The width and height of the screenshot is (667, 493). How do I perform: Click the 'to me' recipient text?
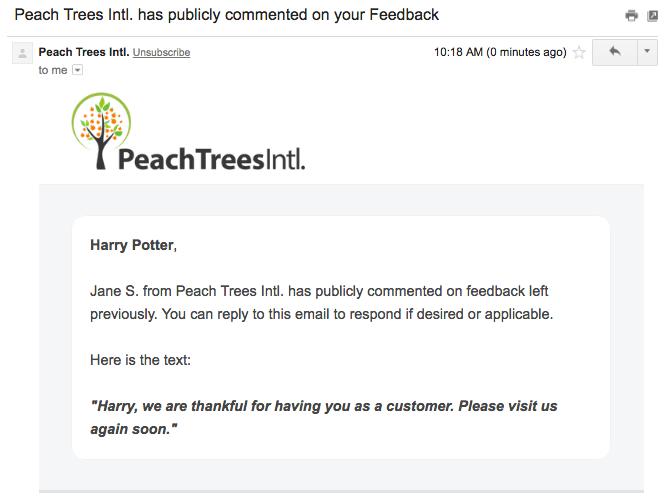tap(53, 70)
